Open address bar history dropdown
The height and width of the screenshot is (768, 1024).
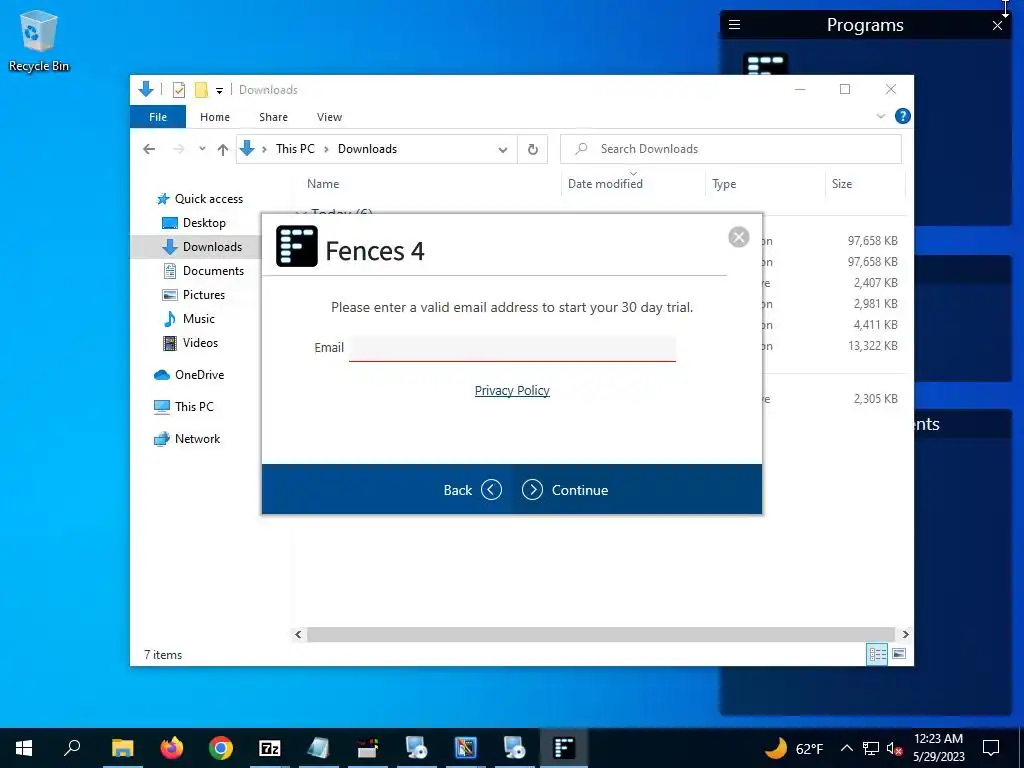point(502,150)
